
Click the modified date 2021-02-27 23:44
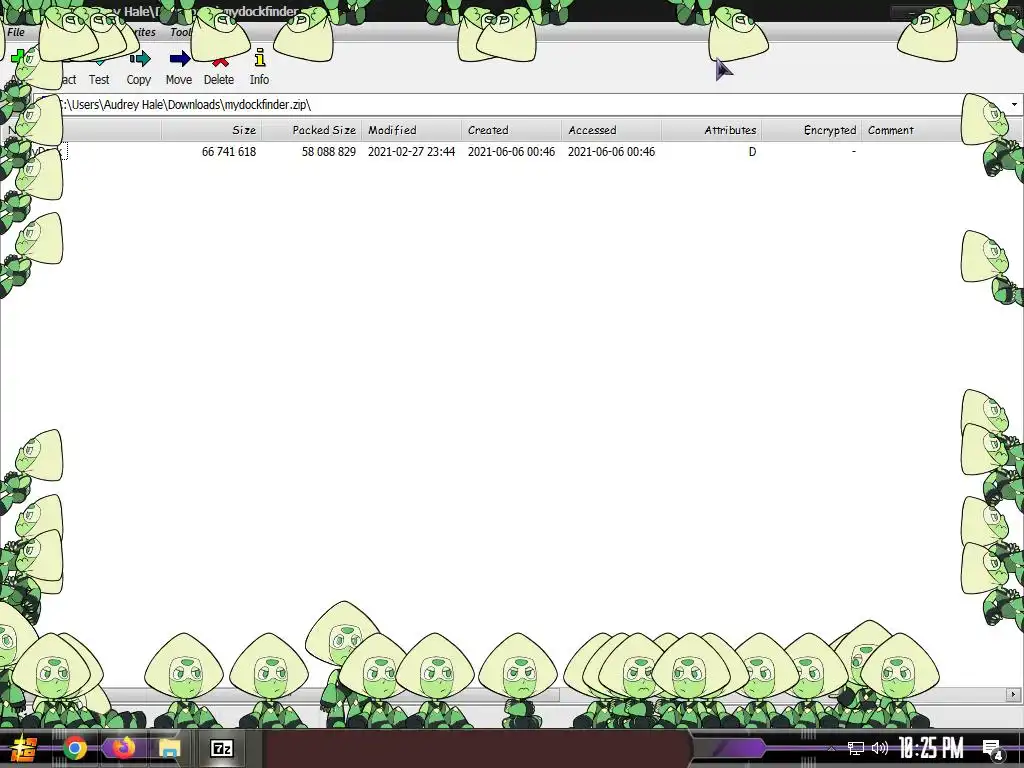[x=411, y=152]
